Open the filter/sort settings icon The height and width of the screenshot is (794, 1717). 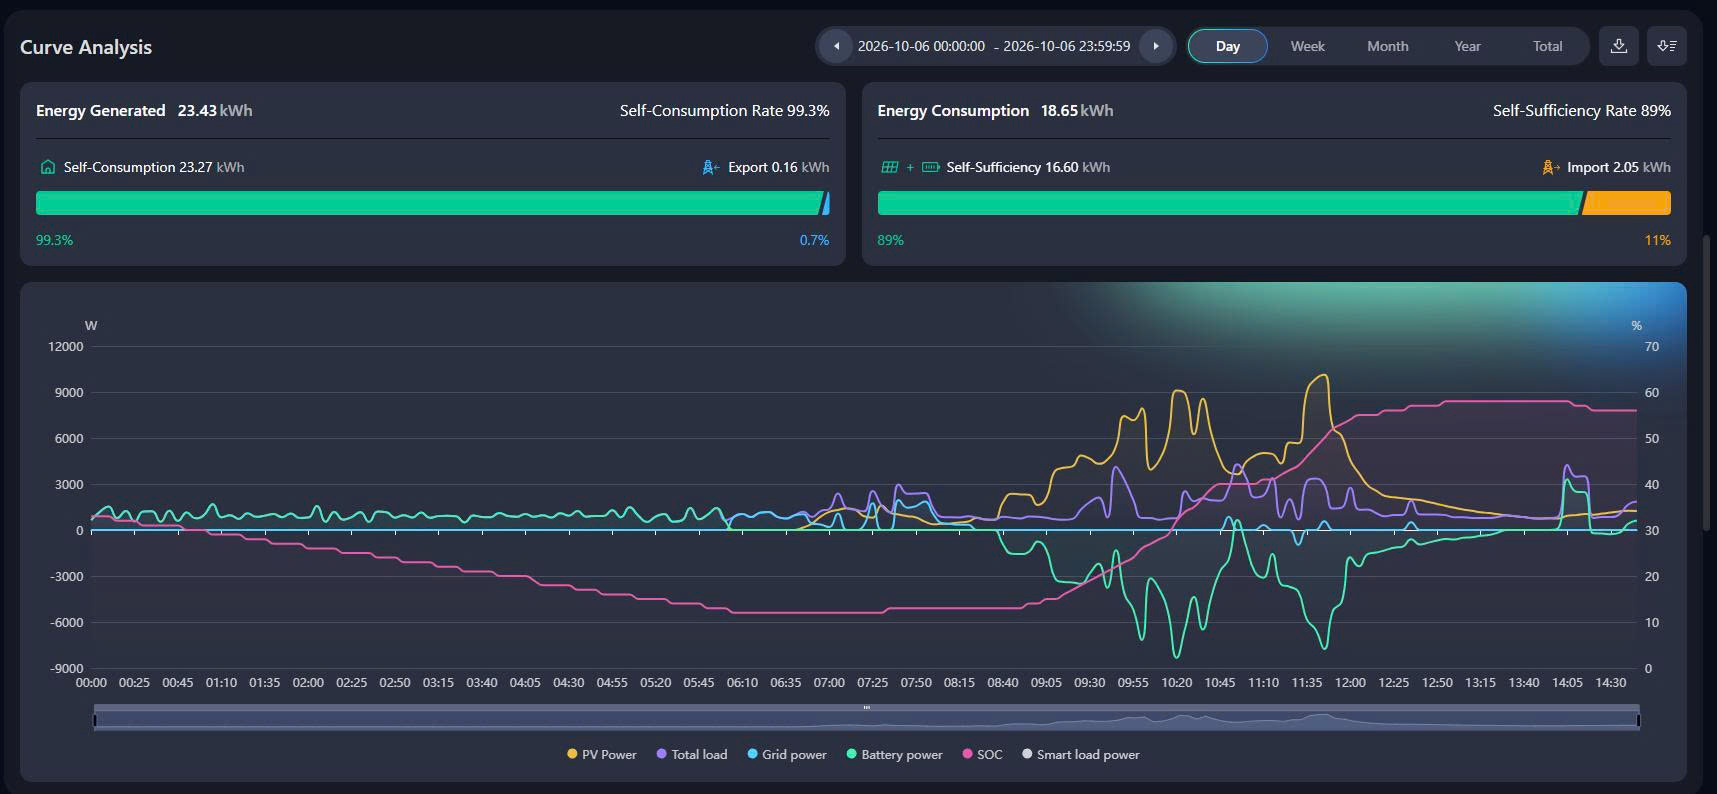[x=1667, y=46]
